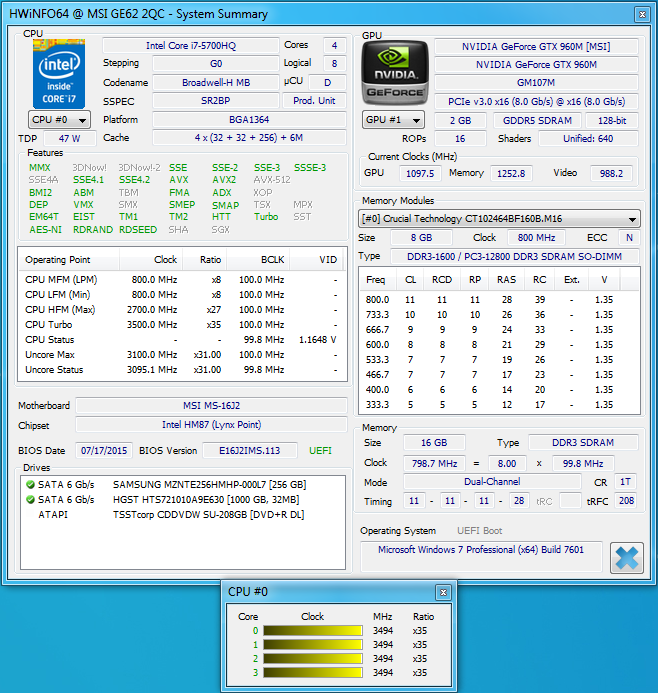Click the BCLK column header
The height and width of the screenshot is (693, 658).
pyautogui.click(x=259, y=259)
